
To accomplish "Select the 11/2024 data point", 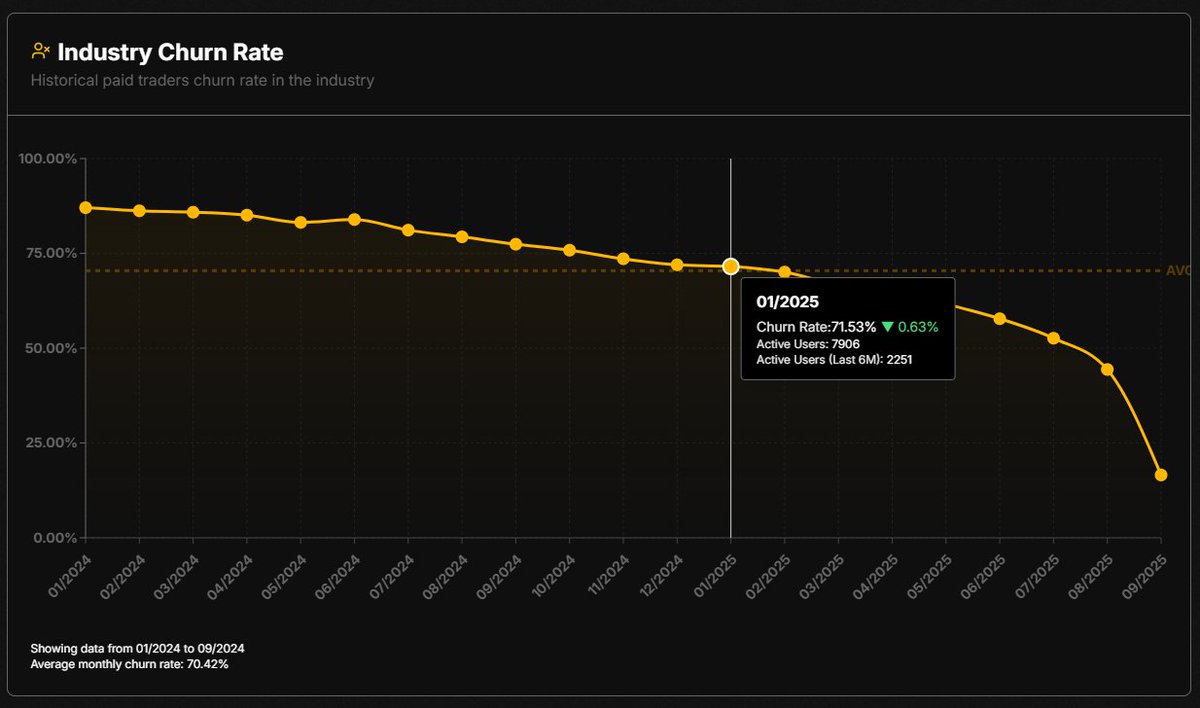I will coord(623,259).
